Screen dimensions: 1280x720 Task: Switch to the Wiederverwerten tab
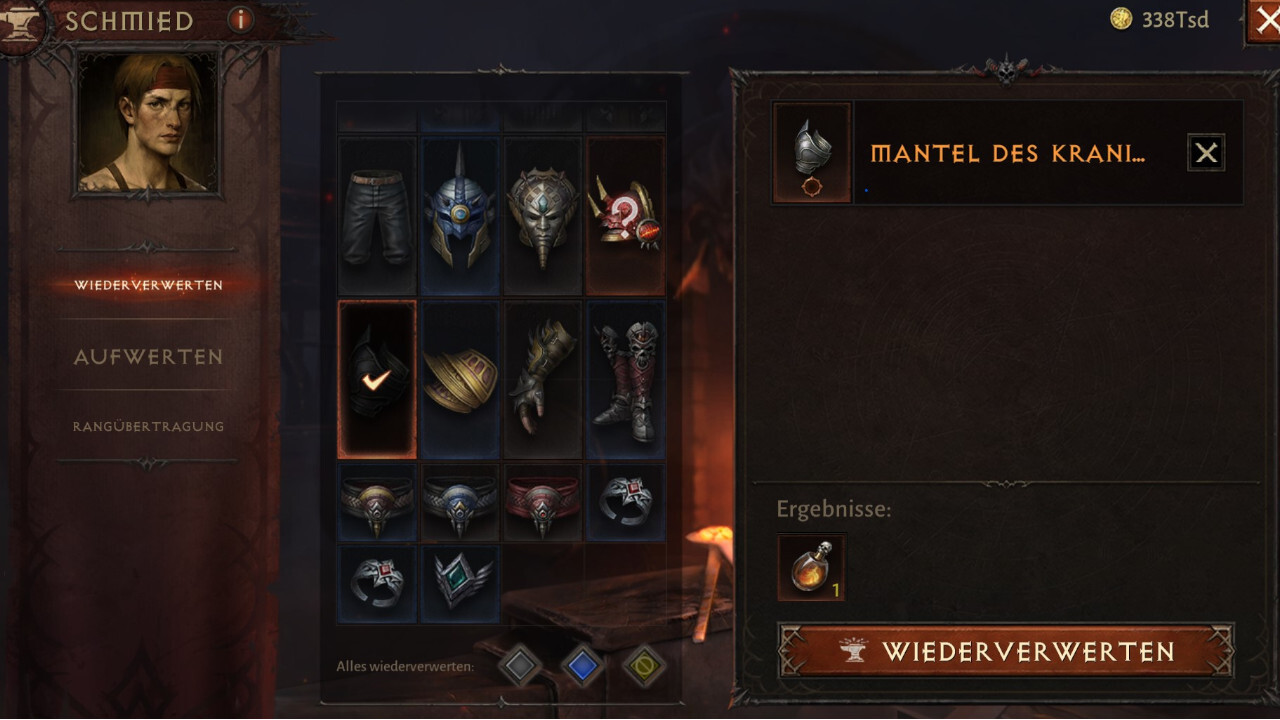pos(148,285)
